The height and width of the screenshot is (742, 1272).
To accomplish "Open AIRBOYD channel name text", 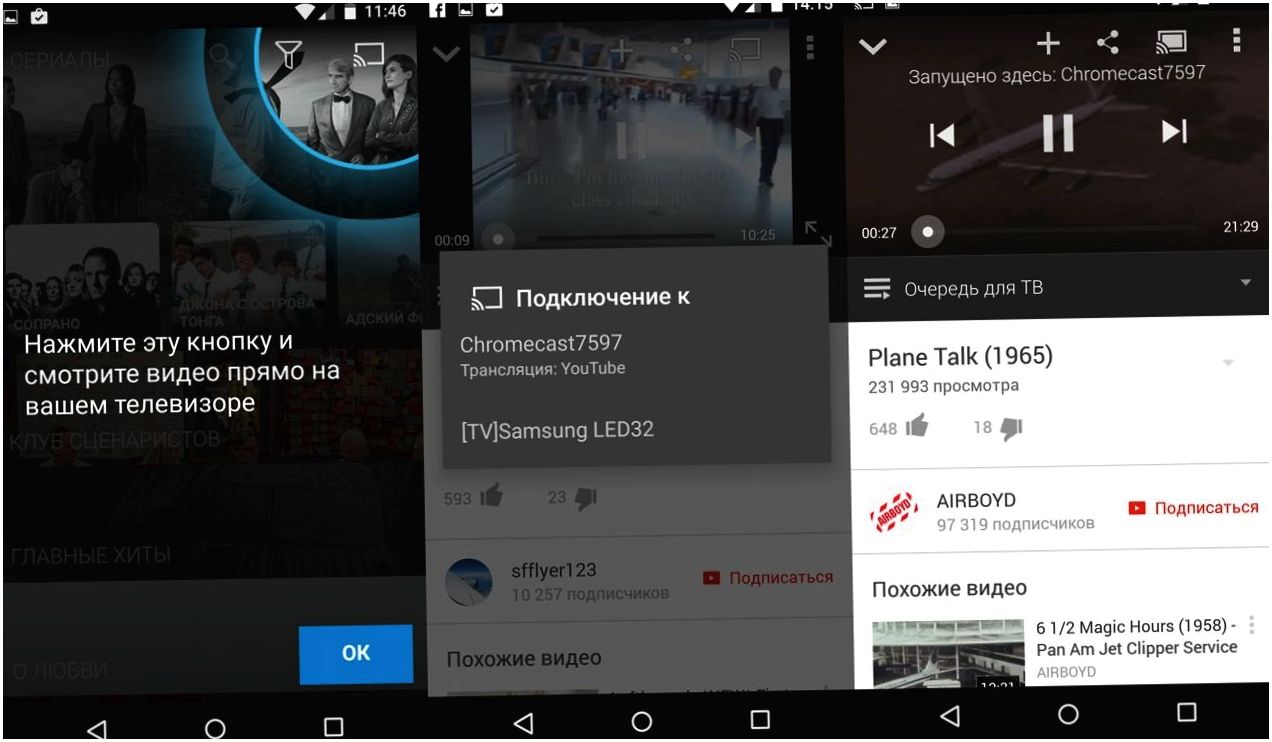I will 976,500.
